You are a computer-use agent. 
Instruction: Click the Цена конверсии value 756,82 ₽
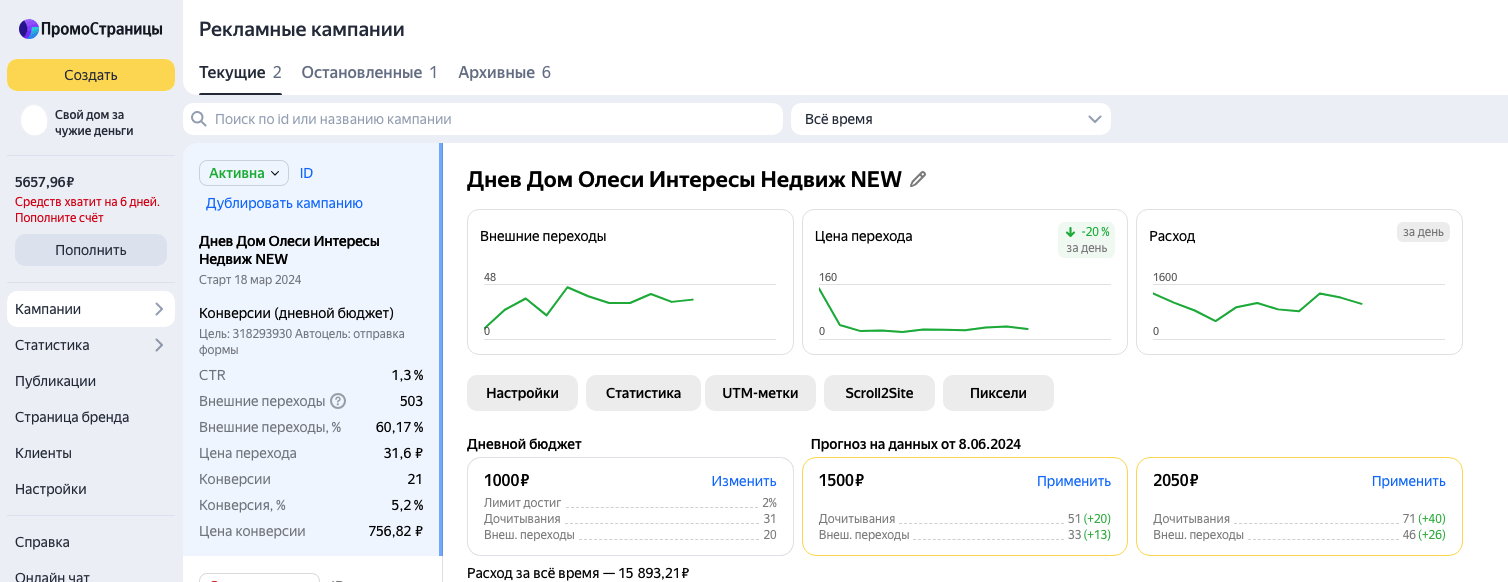[x=395, y=531]
